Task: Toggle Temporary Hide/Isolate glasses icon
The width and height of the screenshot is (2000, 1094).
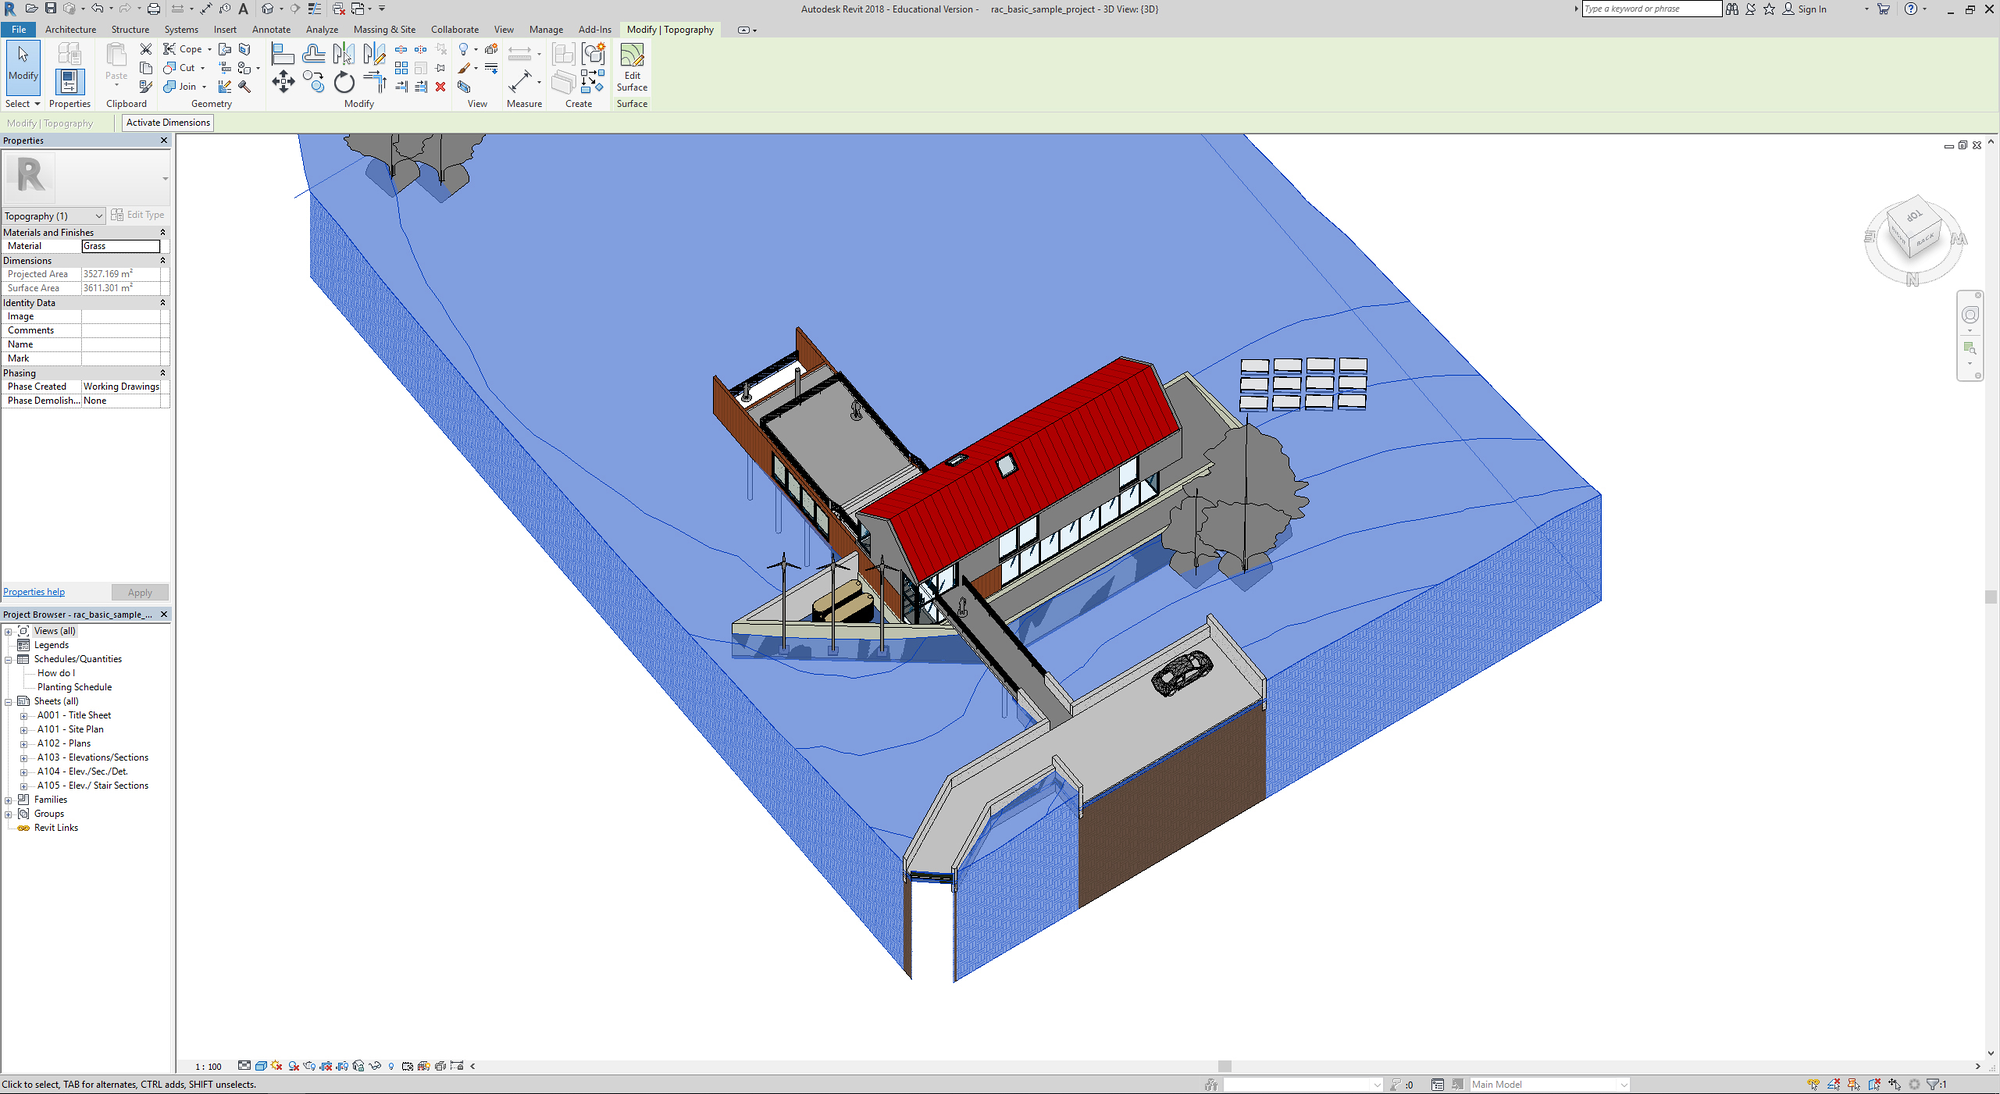Action: click(375, 1066)
